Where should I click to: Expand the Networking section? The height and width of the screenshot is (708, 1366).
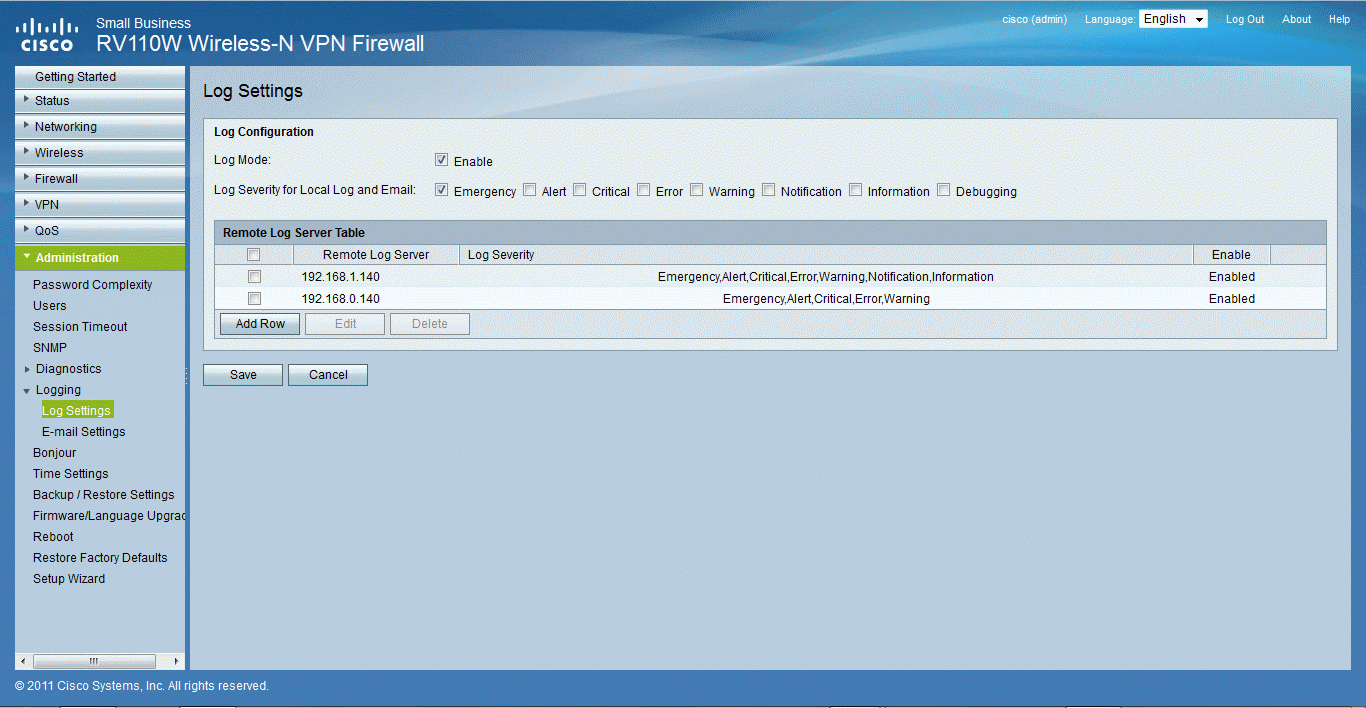(x=100, y=127)
